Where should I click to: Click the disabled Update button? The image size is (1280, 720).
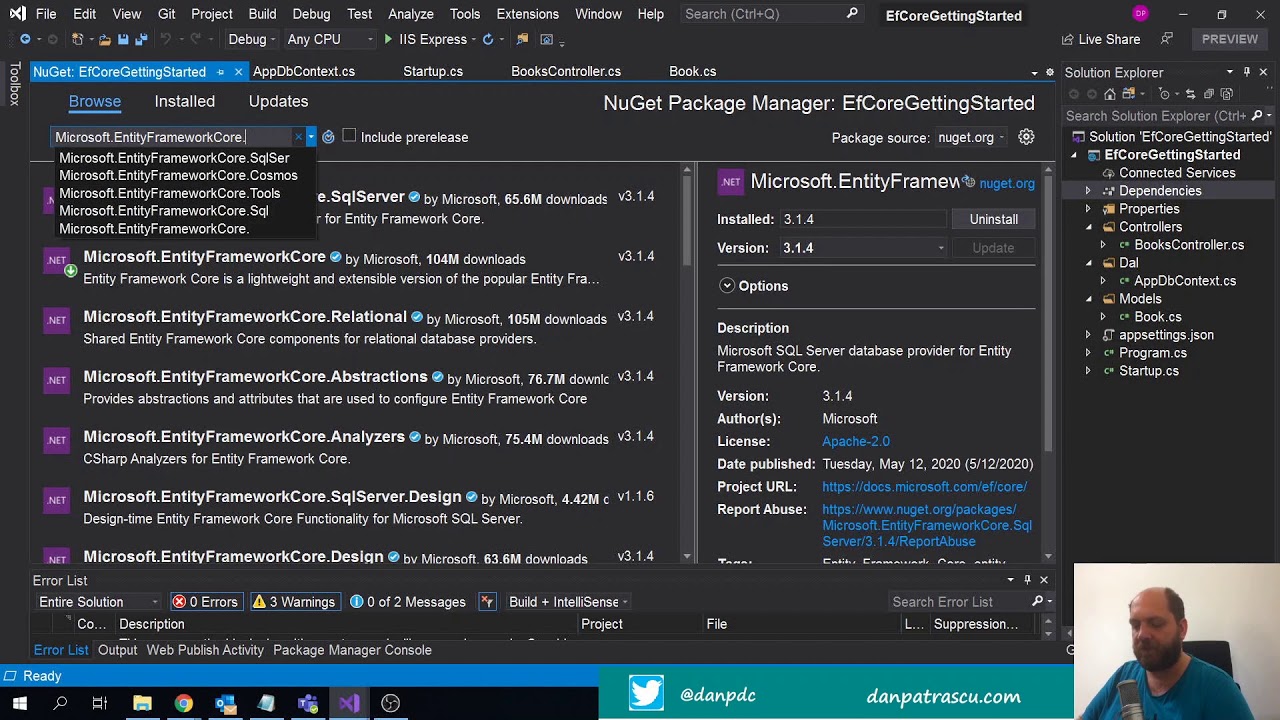tap(993, 248)
